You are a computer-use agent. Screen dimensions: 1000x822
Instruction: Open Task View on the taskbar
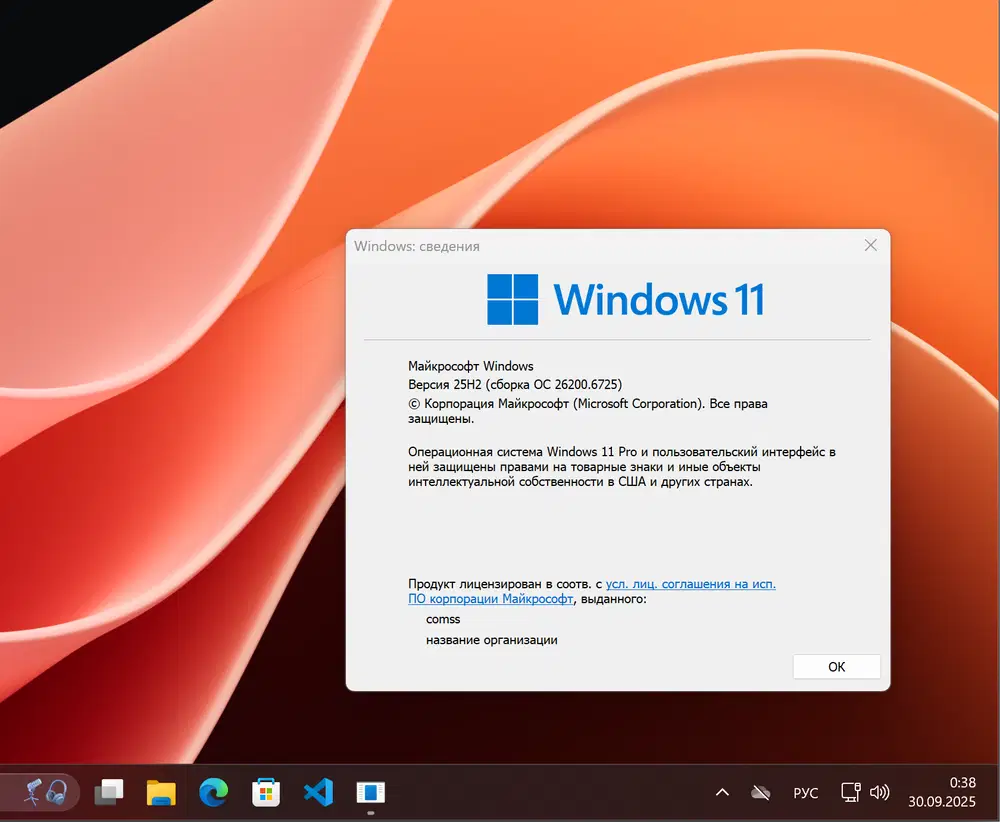click(108, 791)
